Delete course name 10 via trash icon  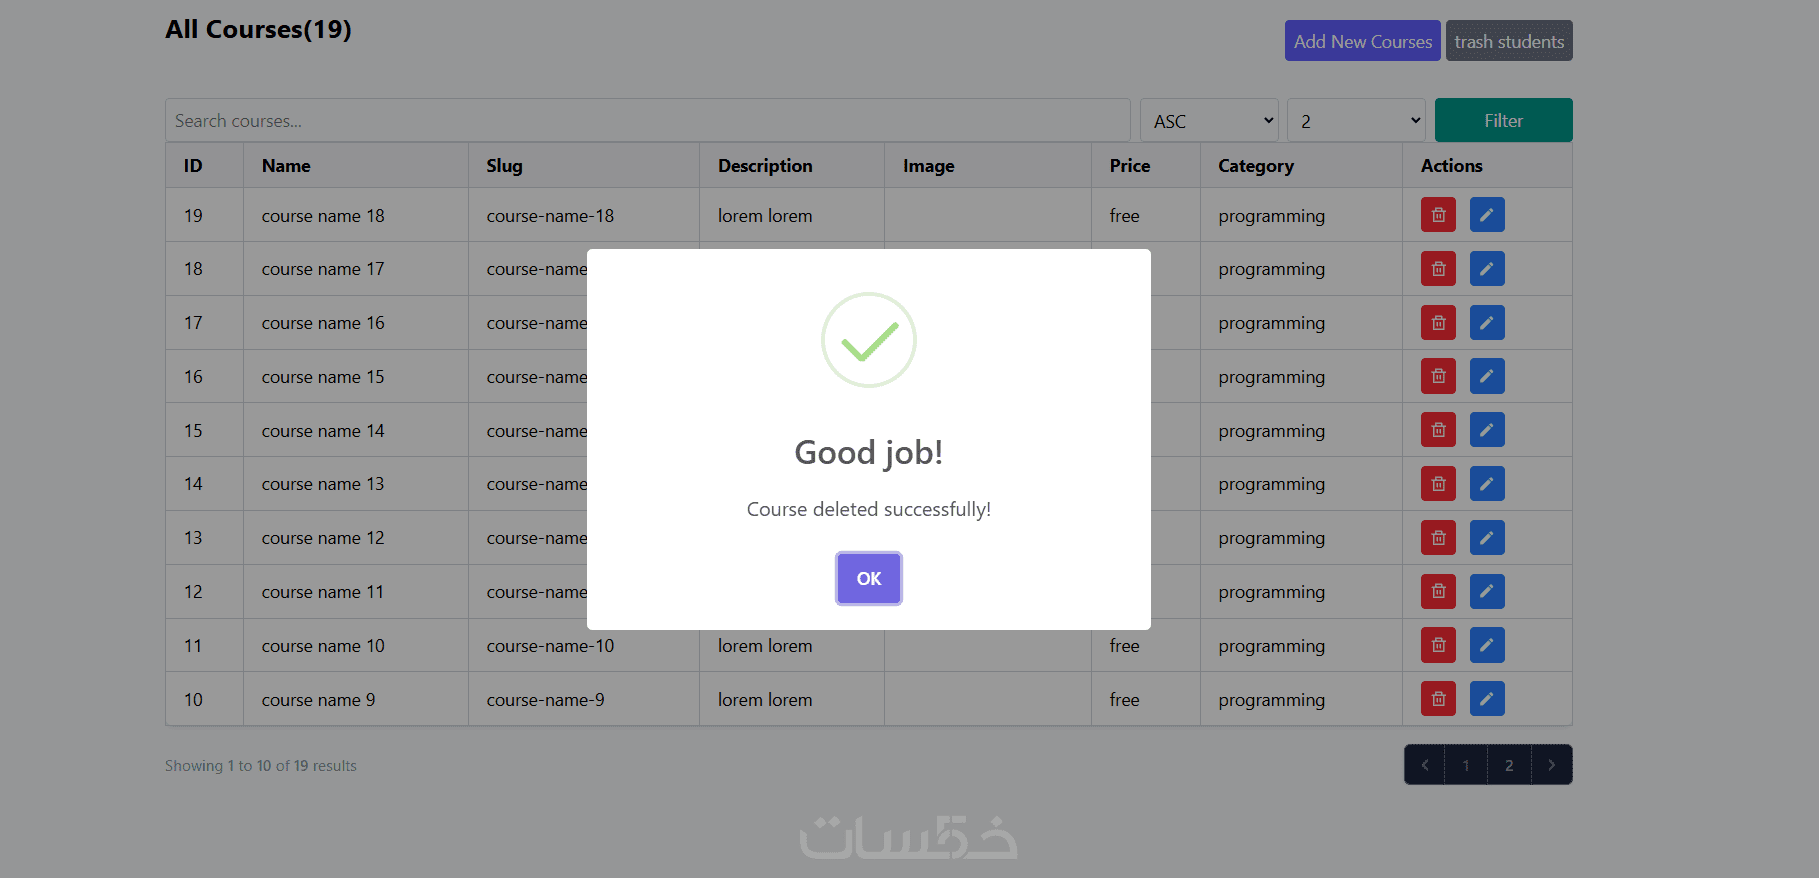[x=1438, y=646]
